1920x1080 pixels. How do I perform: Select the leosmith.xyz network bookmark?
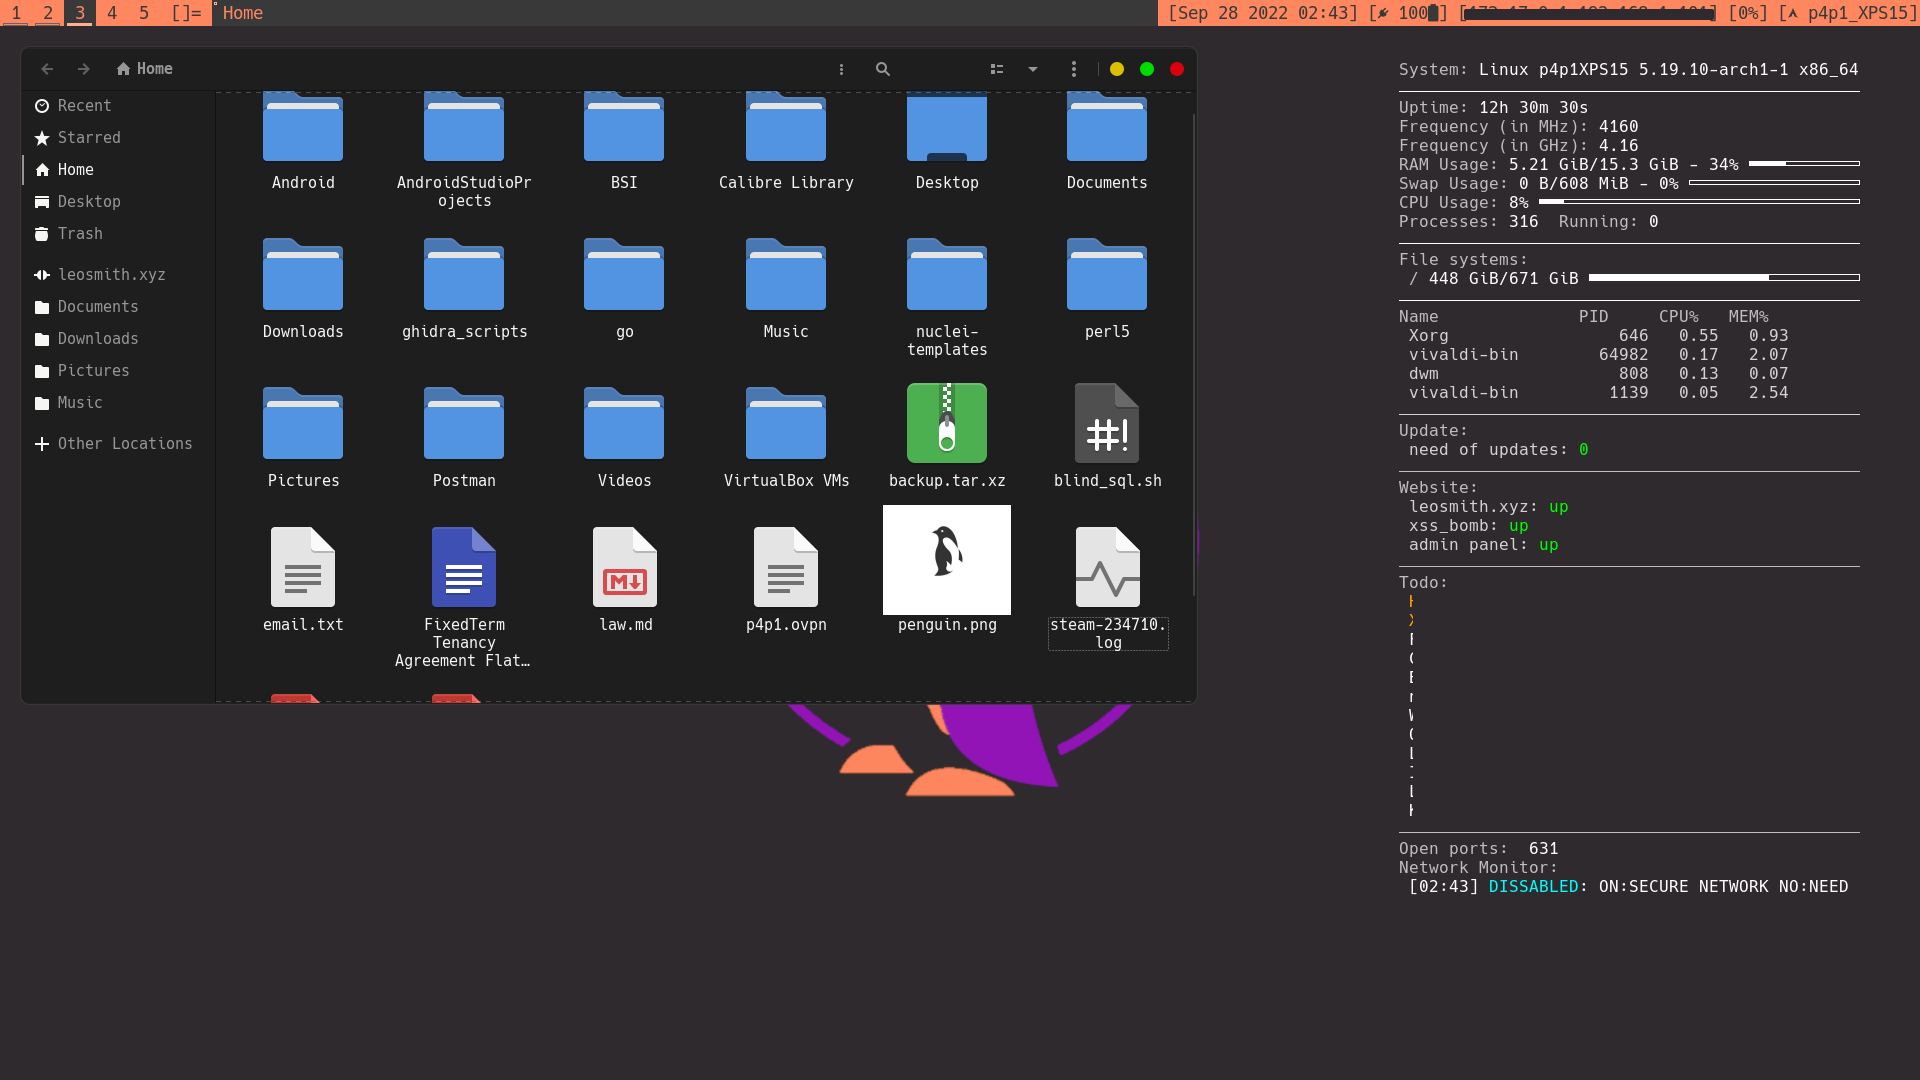(110, 275)
